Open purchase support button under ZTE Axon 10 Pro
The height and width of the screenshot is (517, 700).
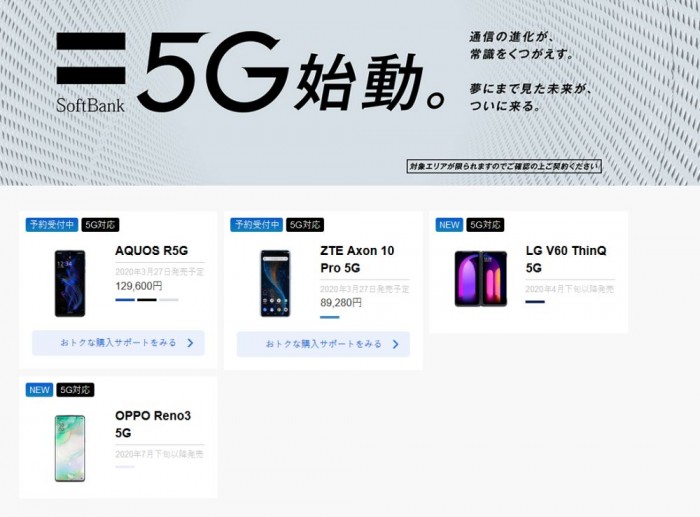323,344
